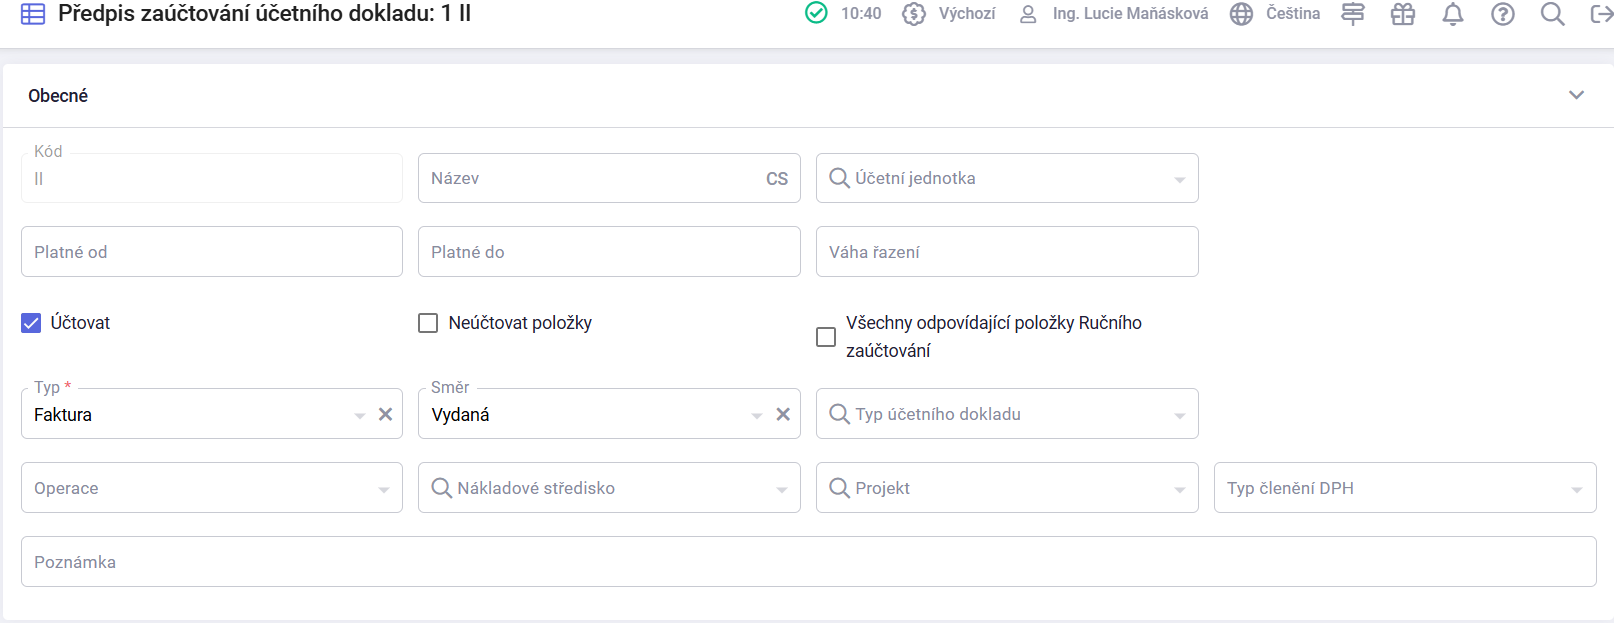The height and width of the screenshot is (623, 1614).
Task: Open the gift box icon
Action: 1403,14
